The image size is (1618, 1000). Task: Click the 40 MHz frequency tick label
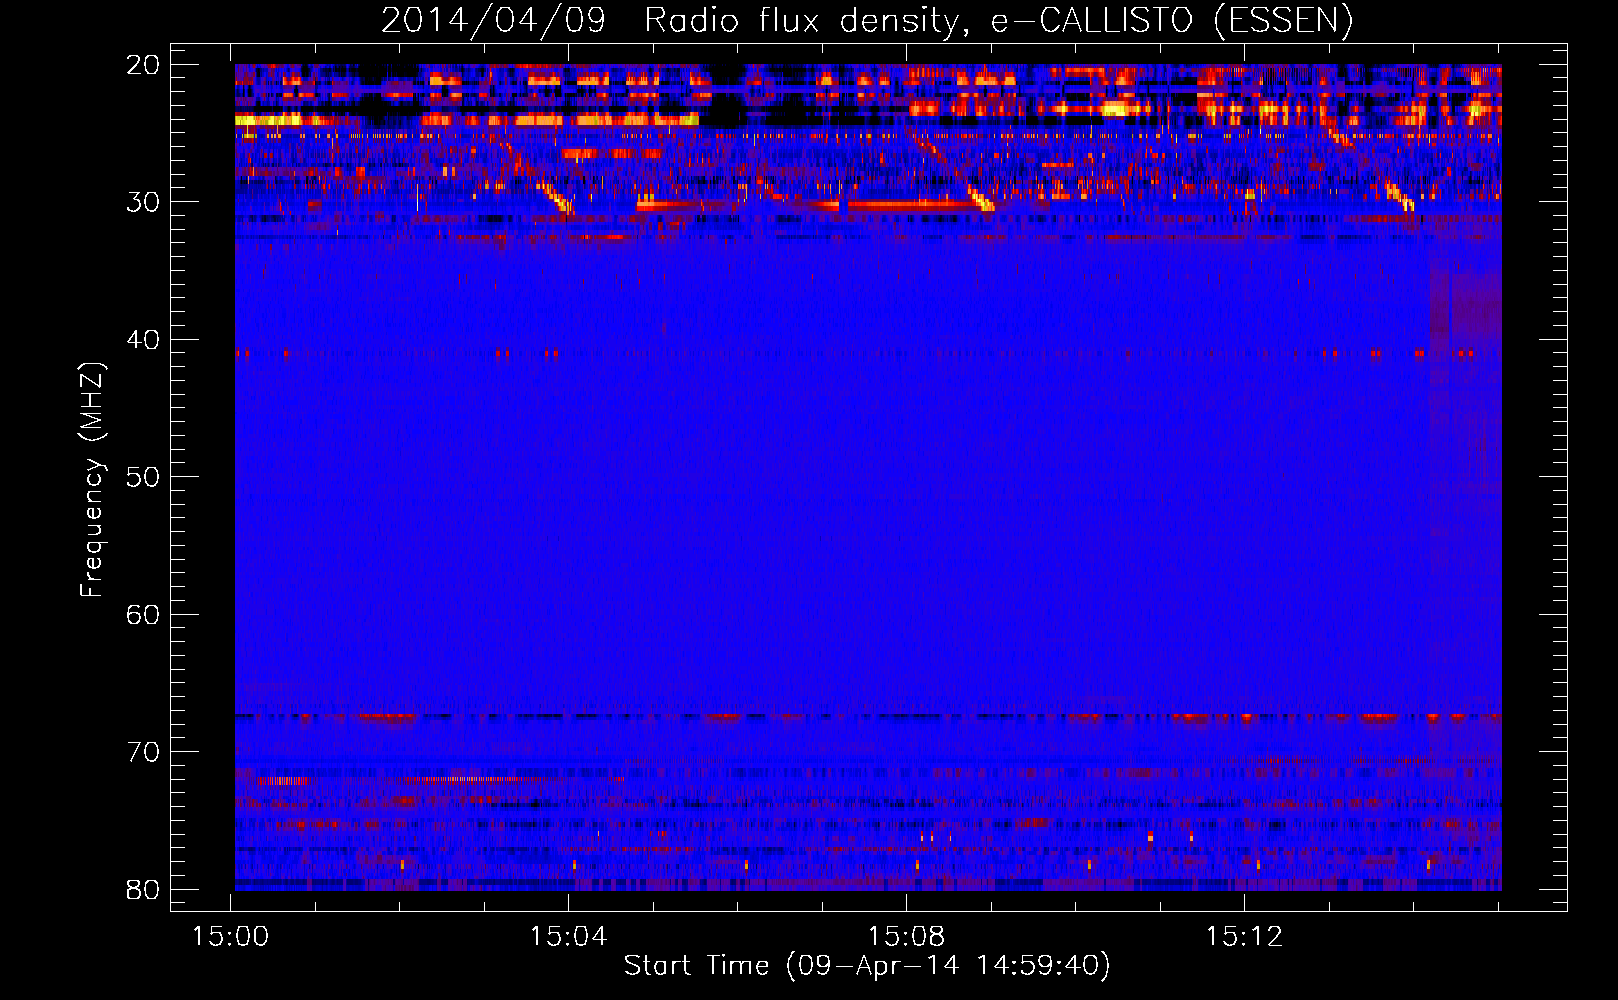click(x=143, y=340)
